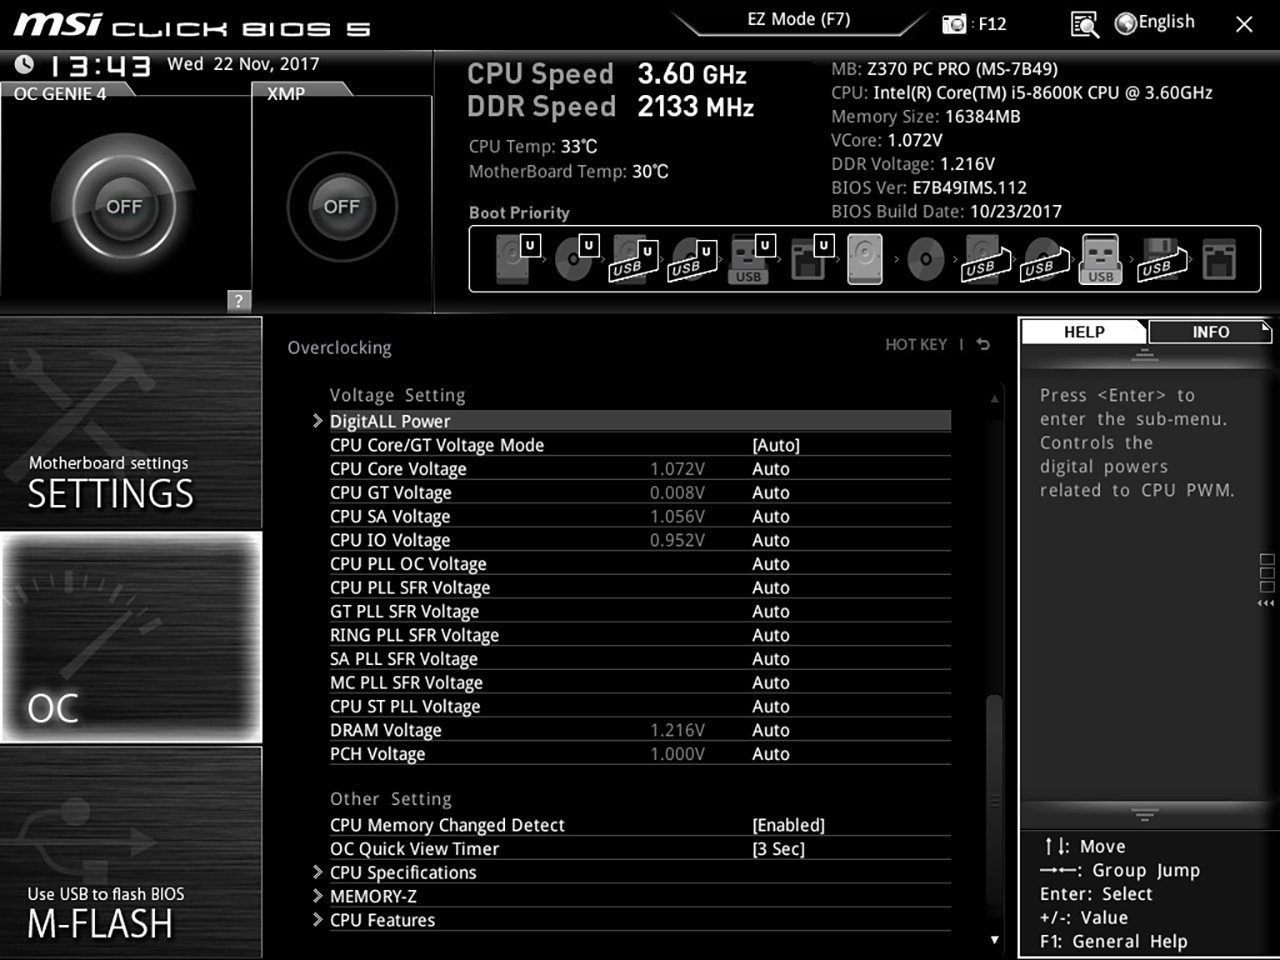The image size is (1280, 960).
Task: Toggle the OC GENIE 4 OFF knob
Action: click(124, 207)
